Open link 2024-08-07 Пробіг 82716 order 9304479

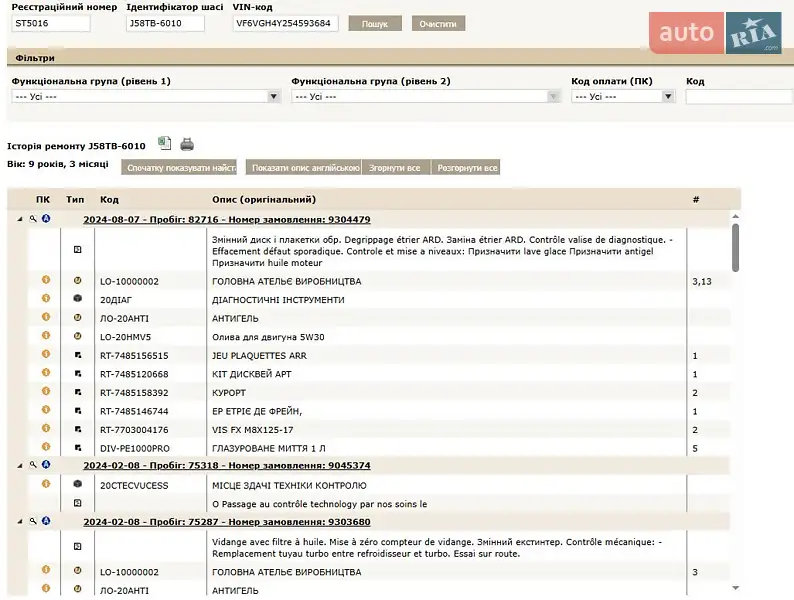click(x=227, y=219)
